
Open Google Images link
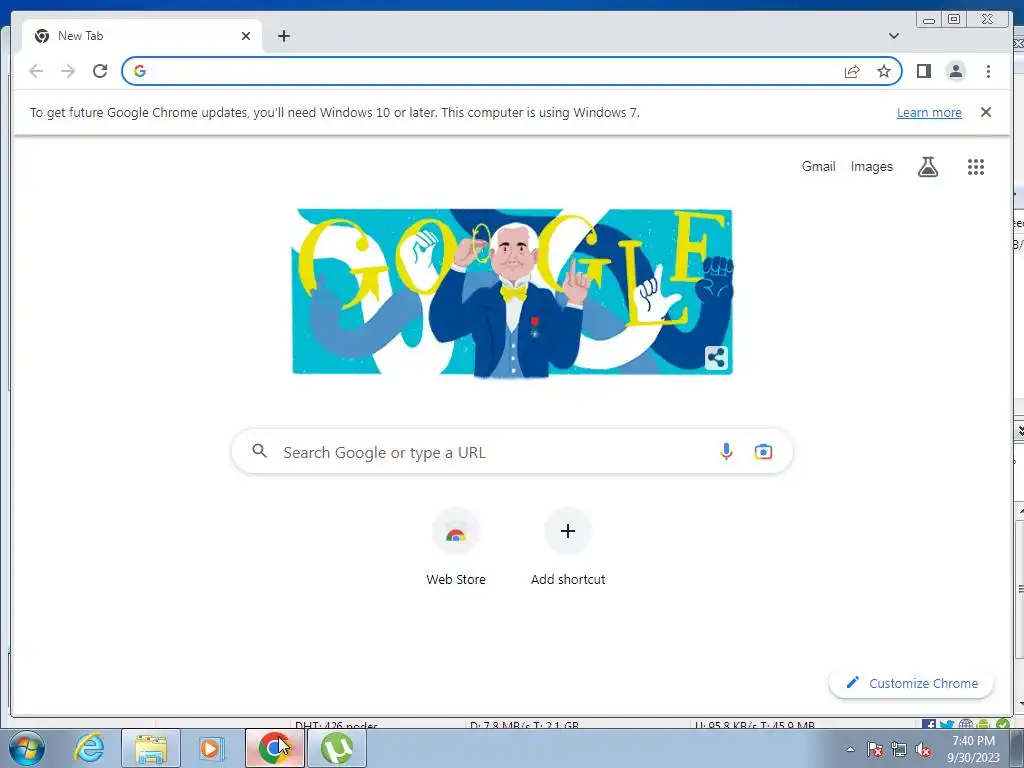[x=871, y=167]
